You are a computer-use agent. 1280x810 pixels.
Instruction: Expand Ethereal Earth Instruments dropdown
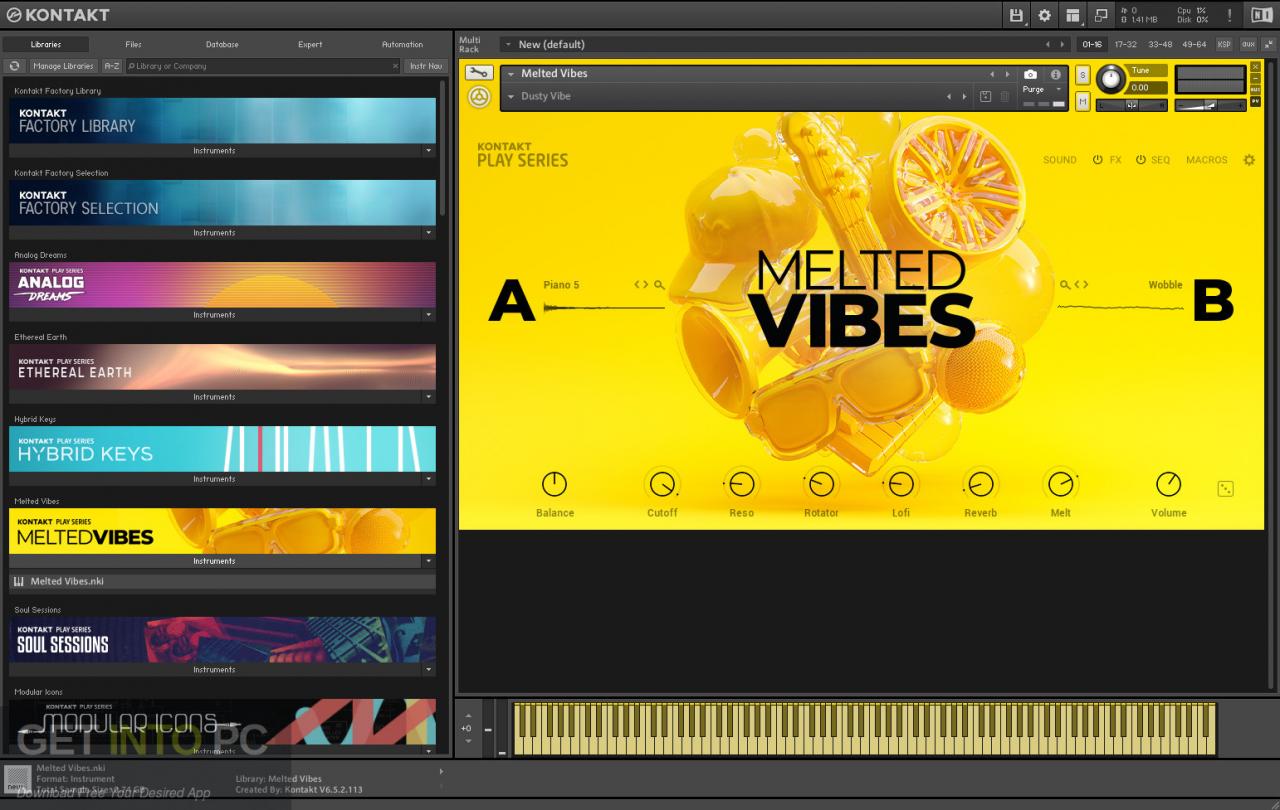click(429, 397)
